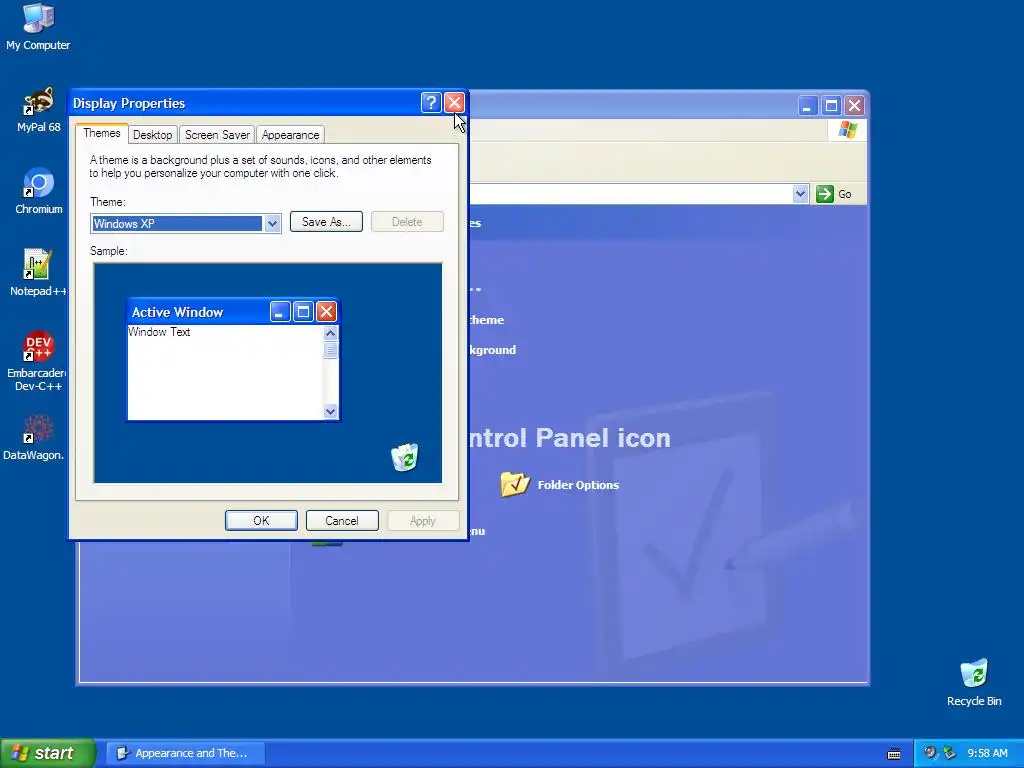Open the Recycle Bin on desktop
The height and width of the screenshot is (768, 1024).
(974, 682)
